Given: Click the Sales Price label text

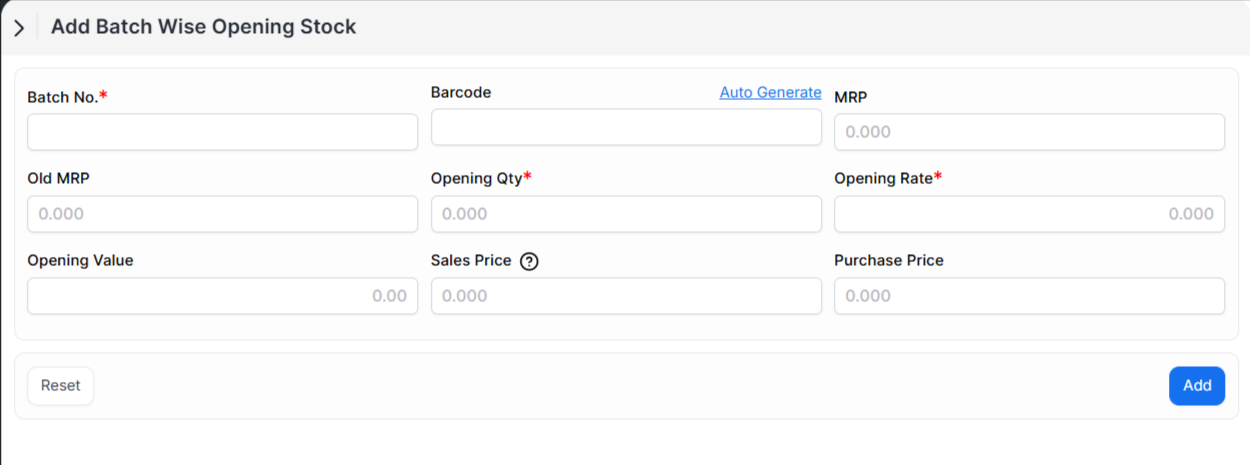Looking at the screenshot, I should coord(471,260).
